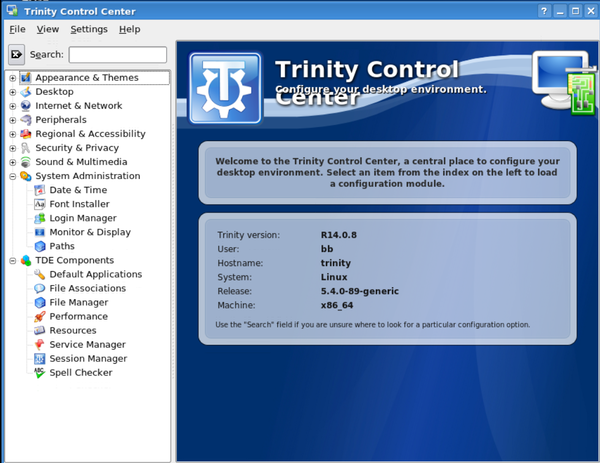Click the Peripherals icon
Viewport: 600px width, 463px height.
click(26, 120)
